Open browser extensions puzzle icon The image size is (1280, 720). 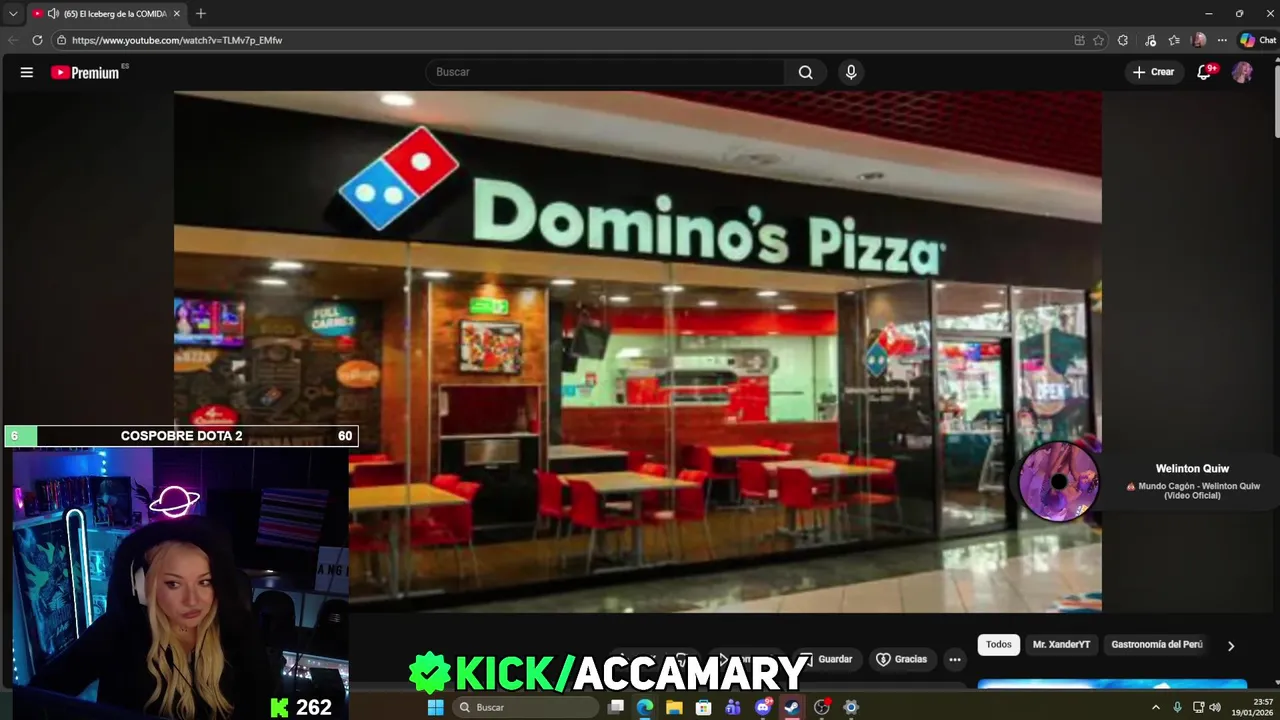click(1123, 40)
